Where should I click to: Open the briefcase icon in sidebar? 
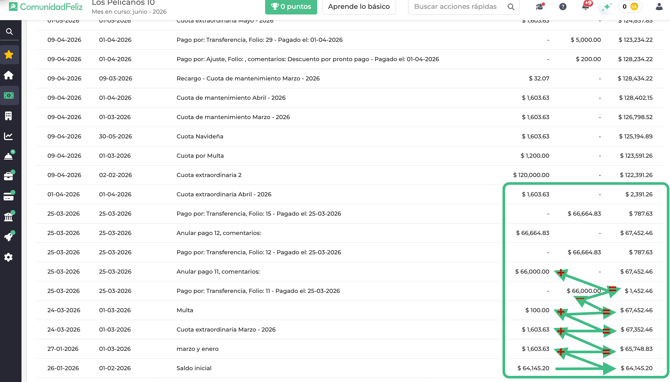[x=9, y=176]
